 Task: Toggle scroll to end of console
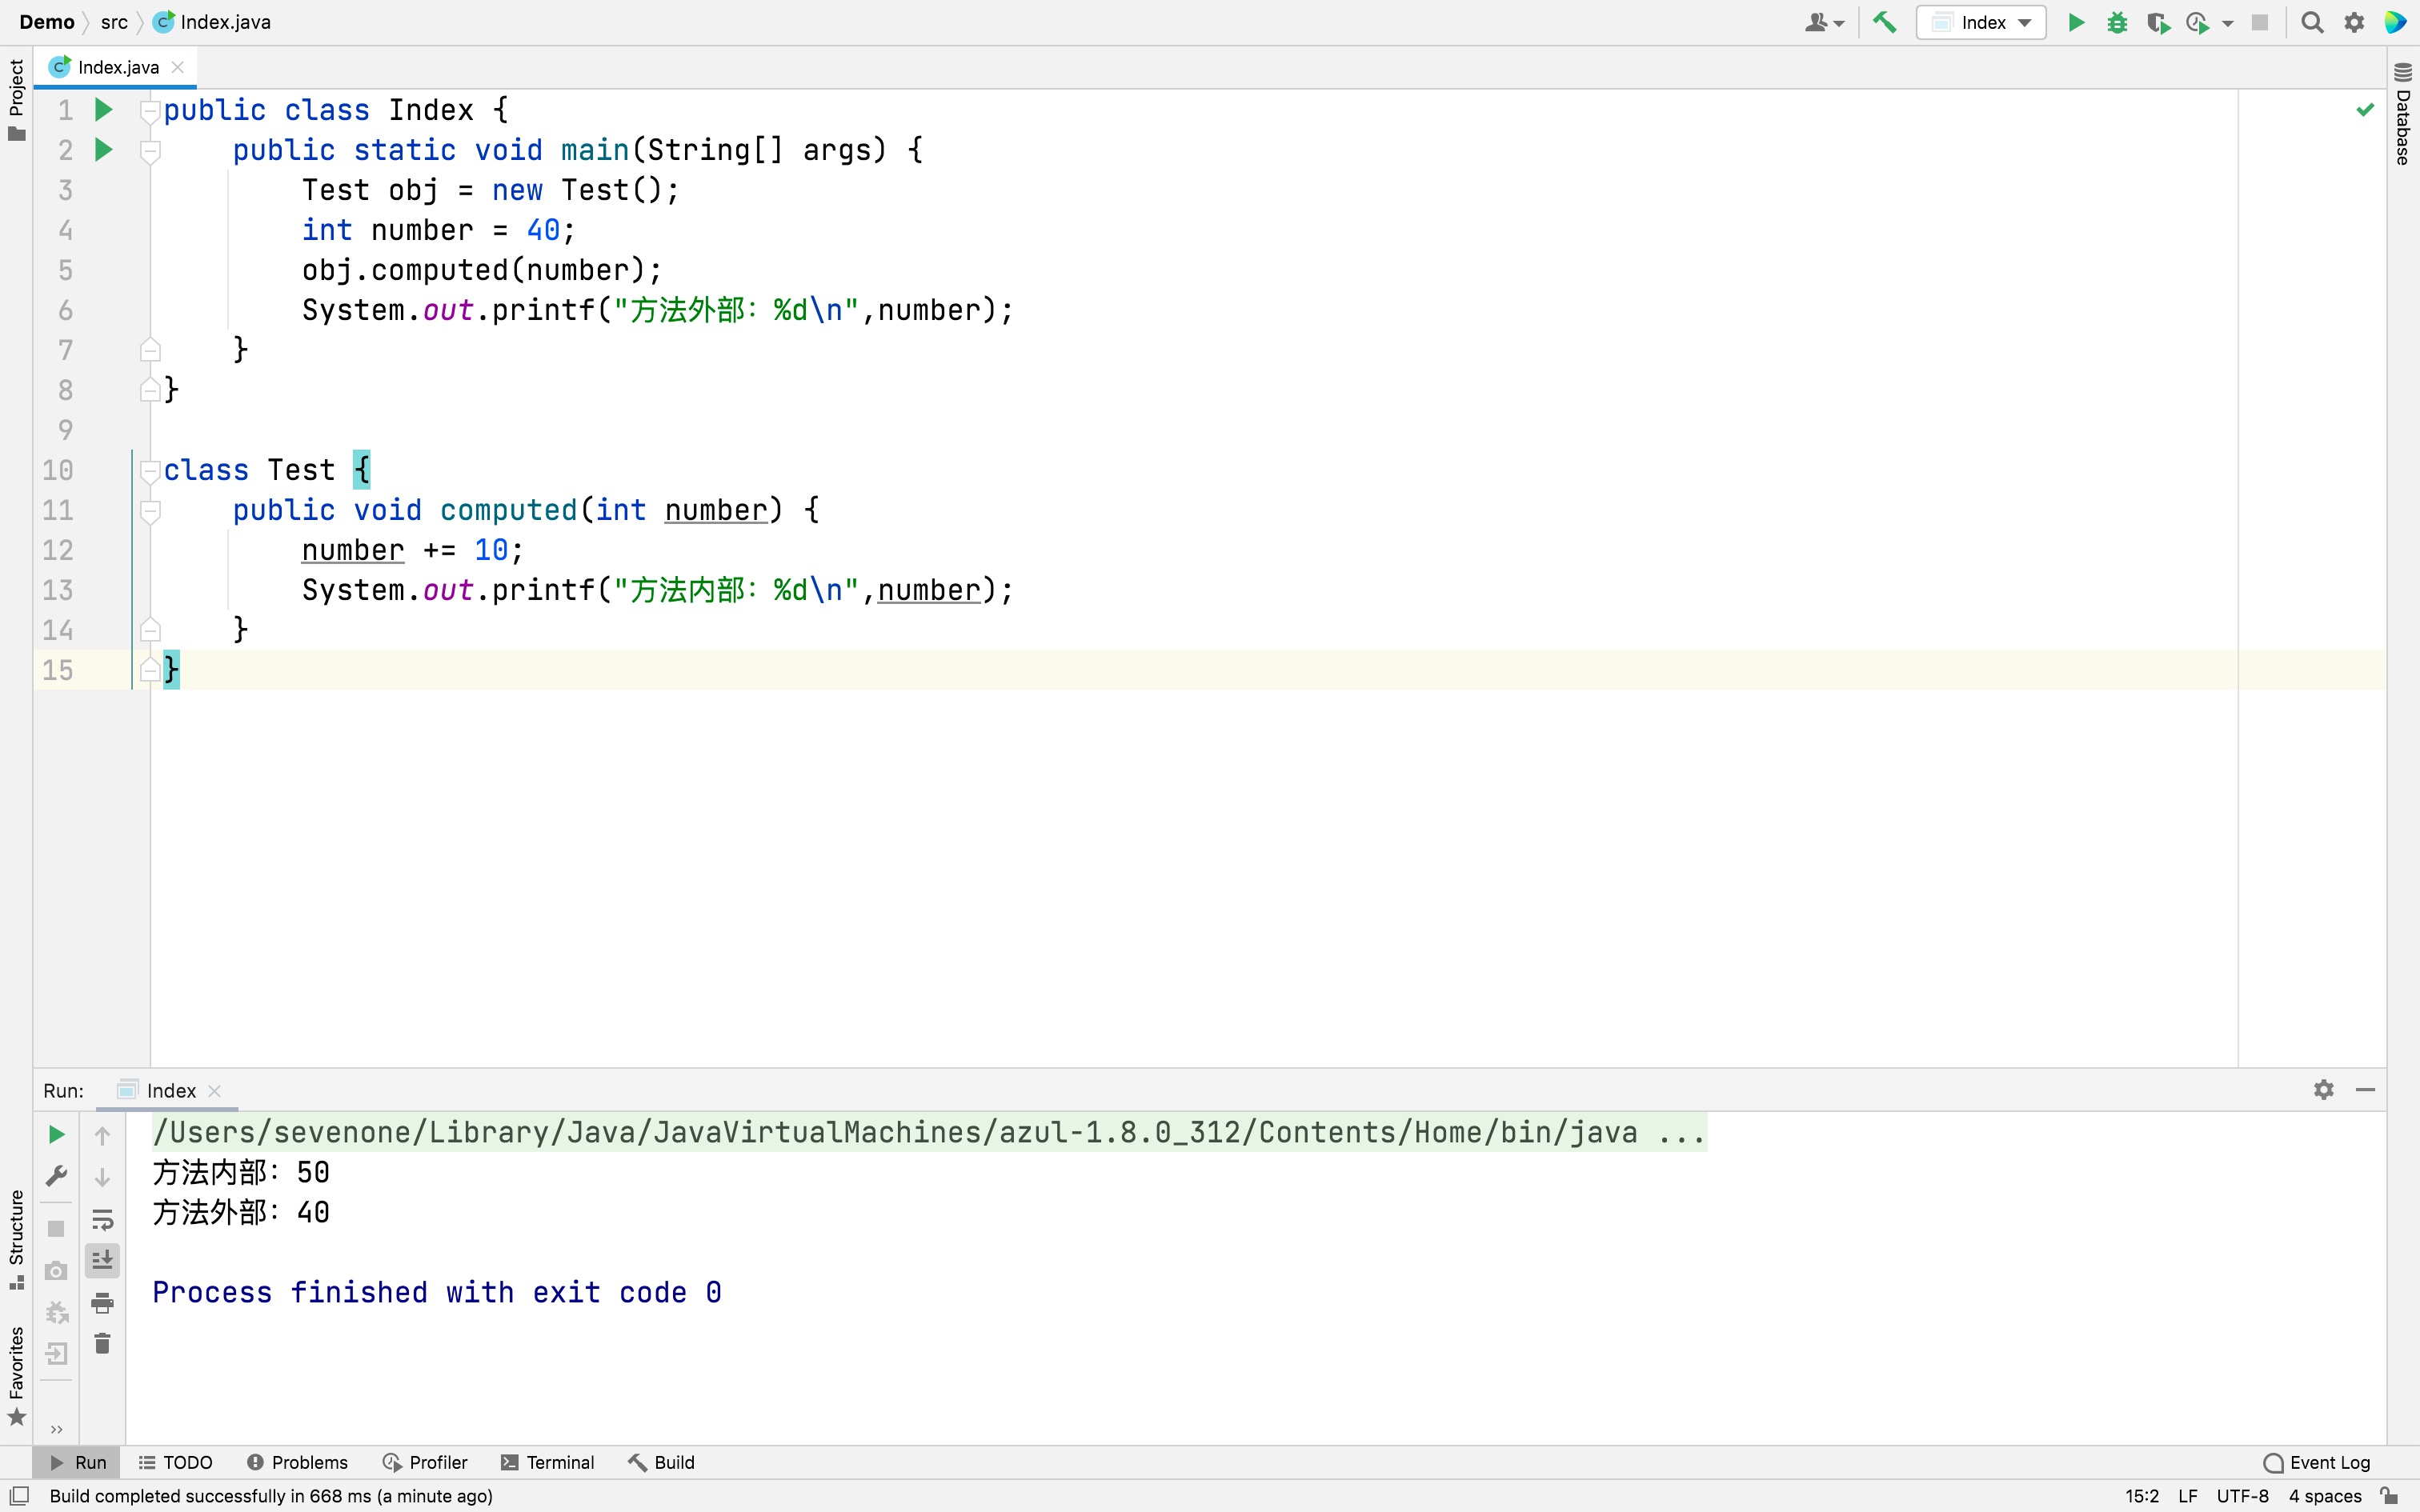102,1260
